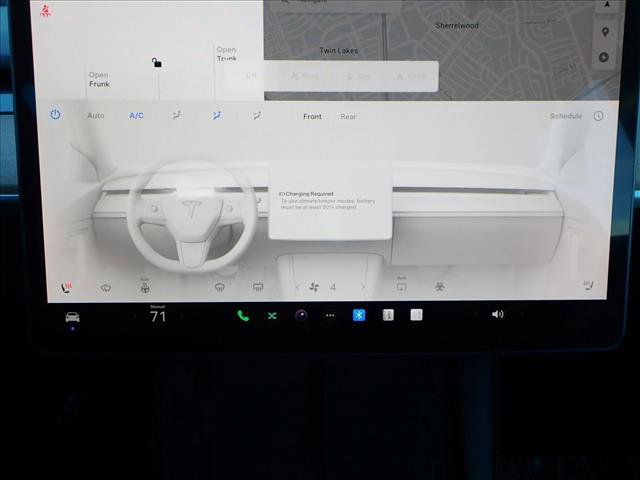Switch to the Rear climate tab
The width and height of the screenshot is (640, 480).
[348, 117]
